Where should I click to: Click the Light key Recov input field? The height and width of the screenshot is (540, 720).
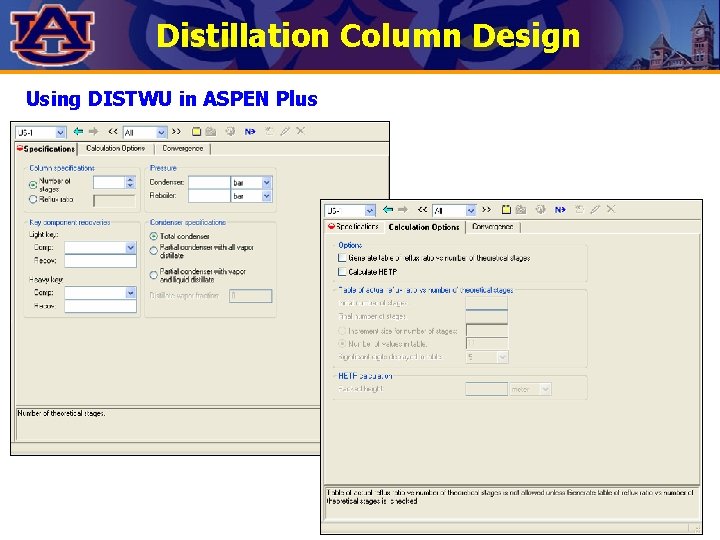tap(101, 261)
